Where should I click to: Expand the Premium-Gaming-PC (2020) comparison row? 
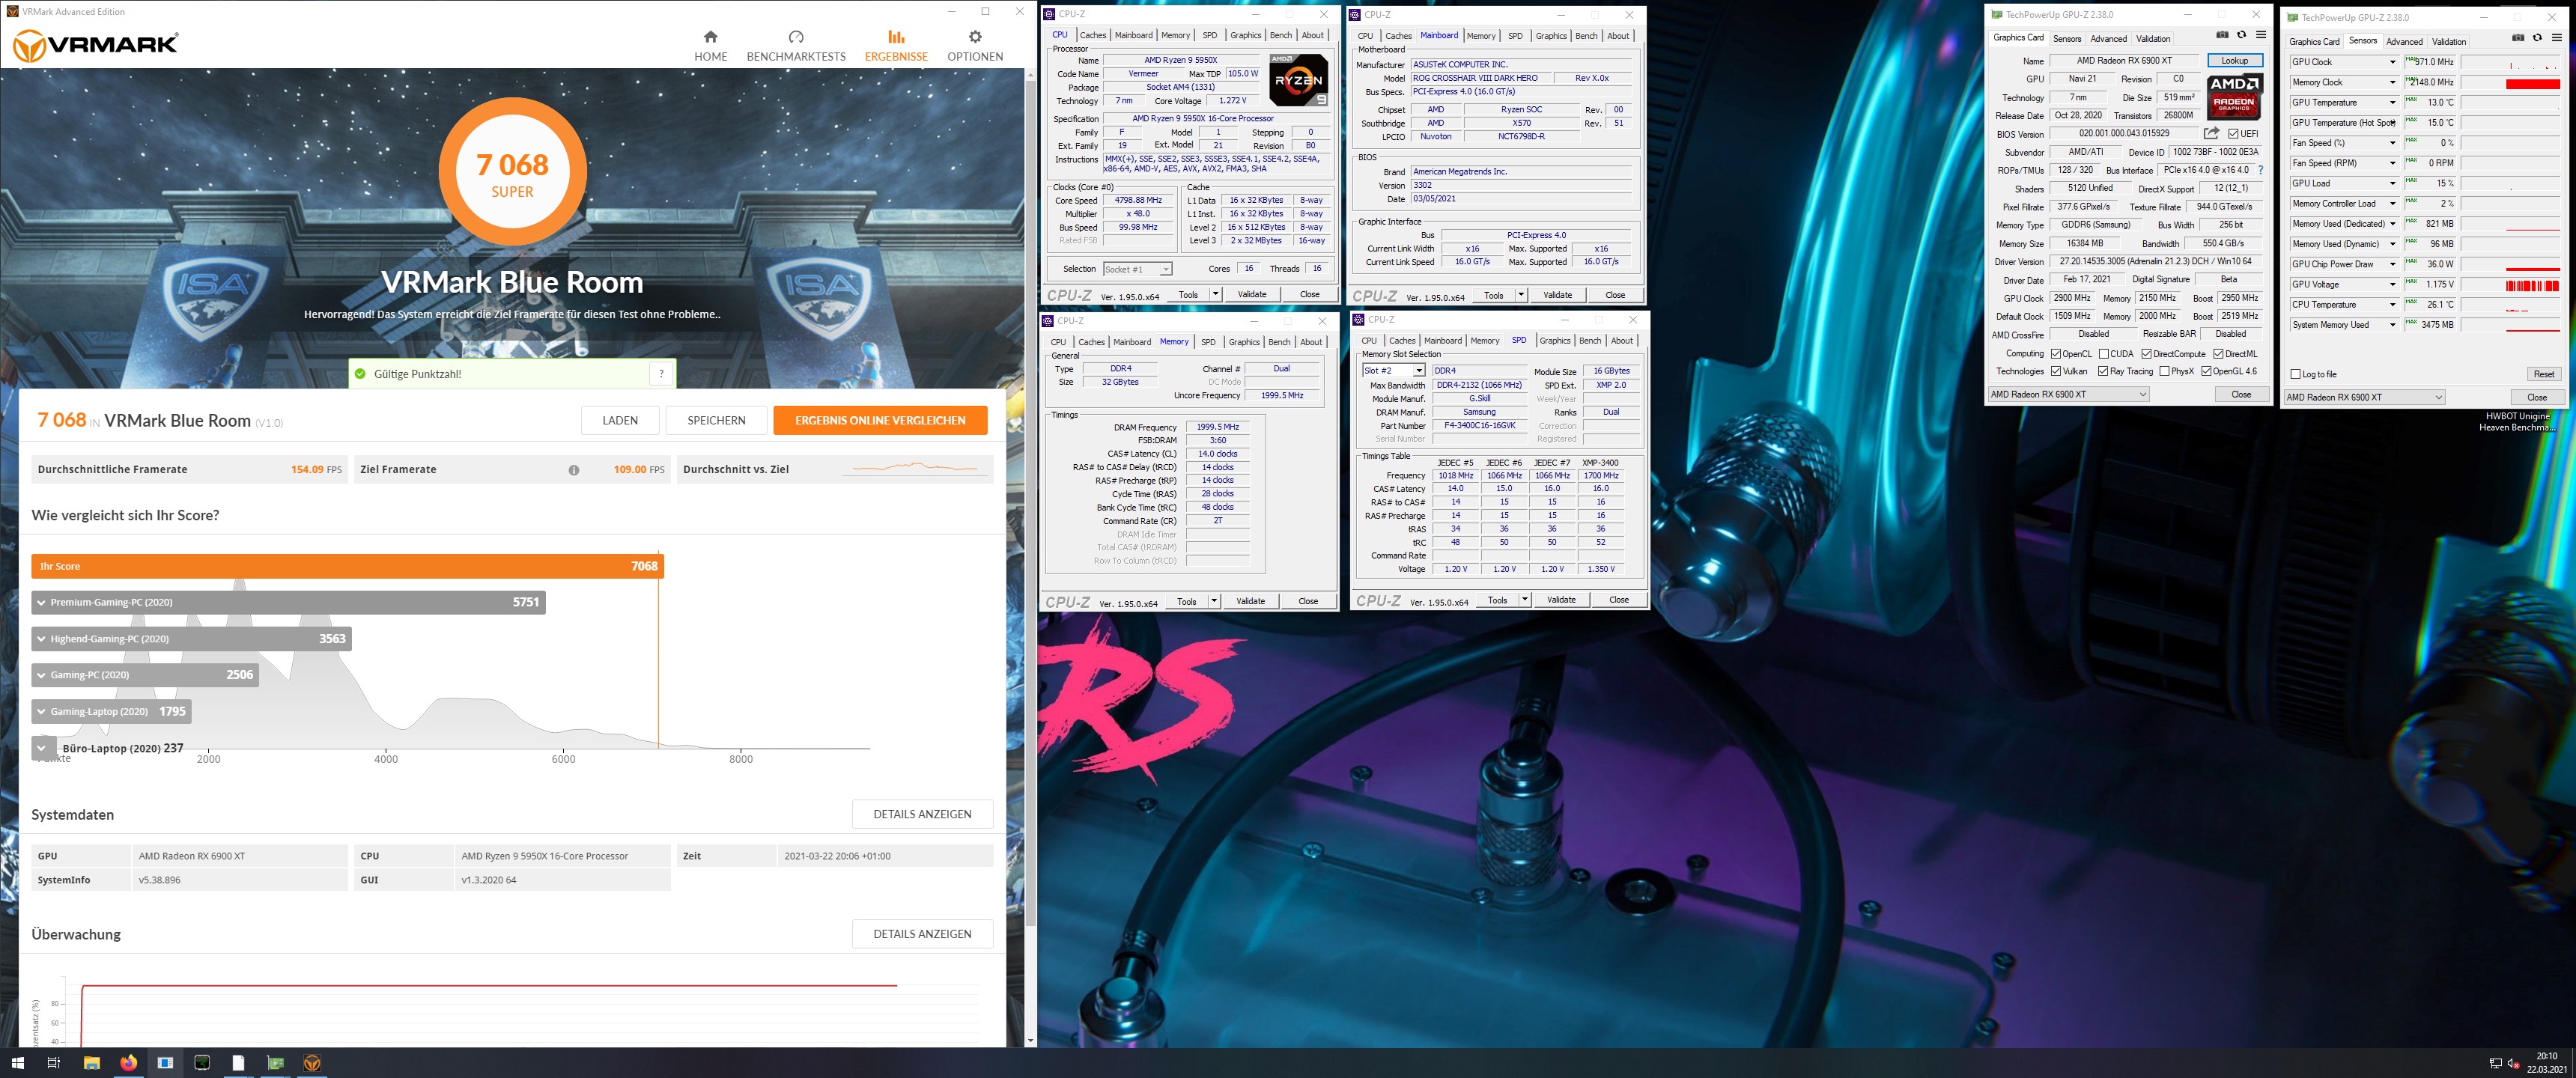point(288,602)
